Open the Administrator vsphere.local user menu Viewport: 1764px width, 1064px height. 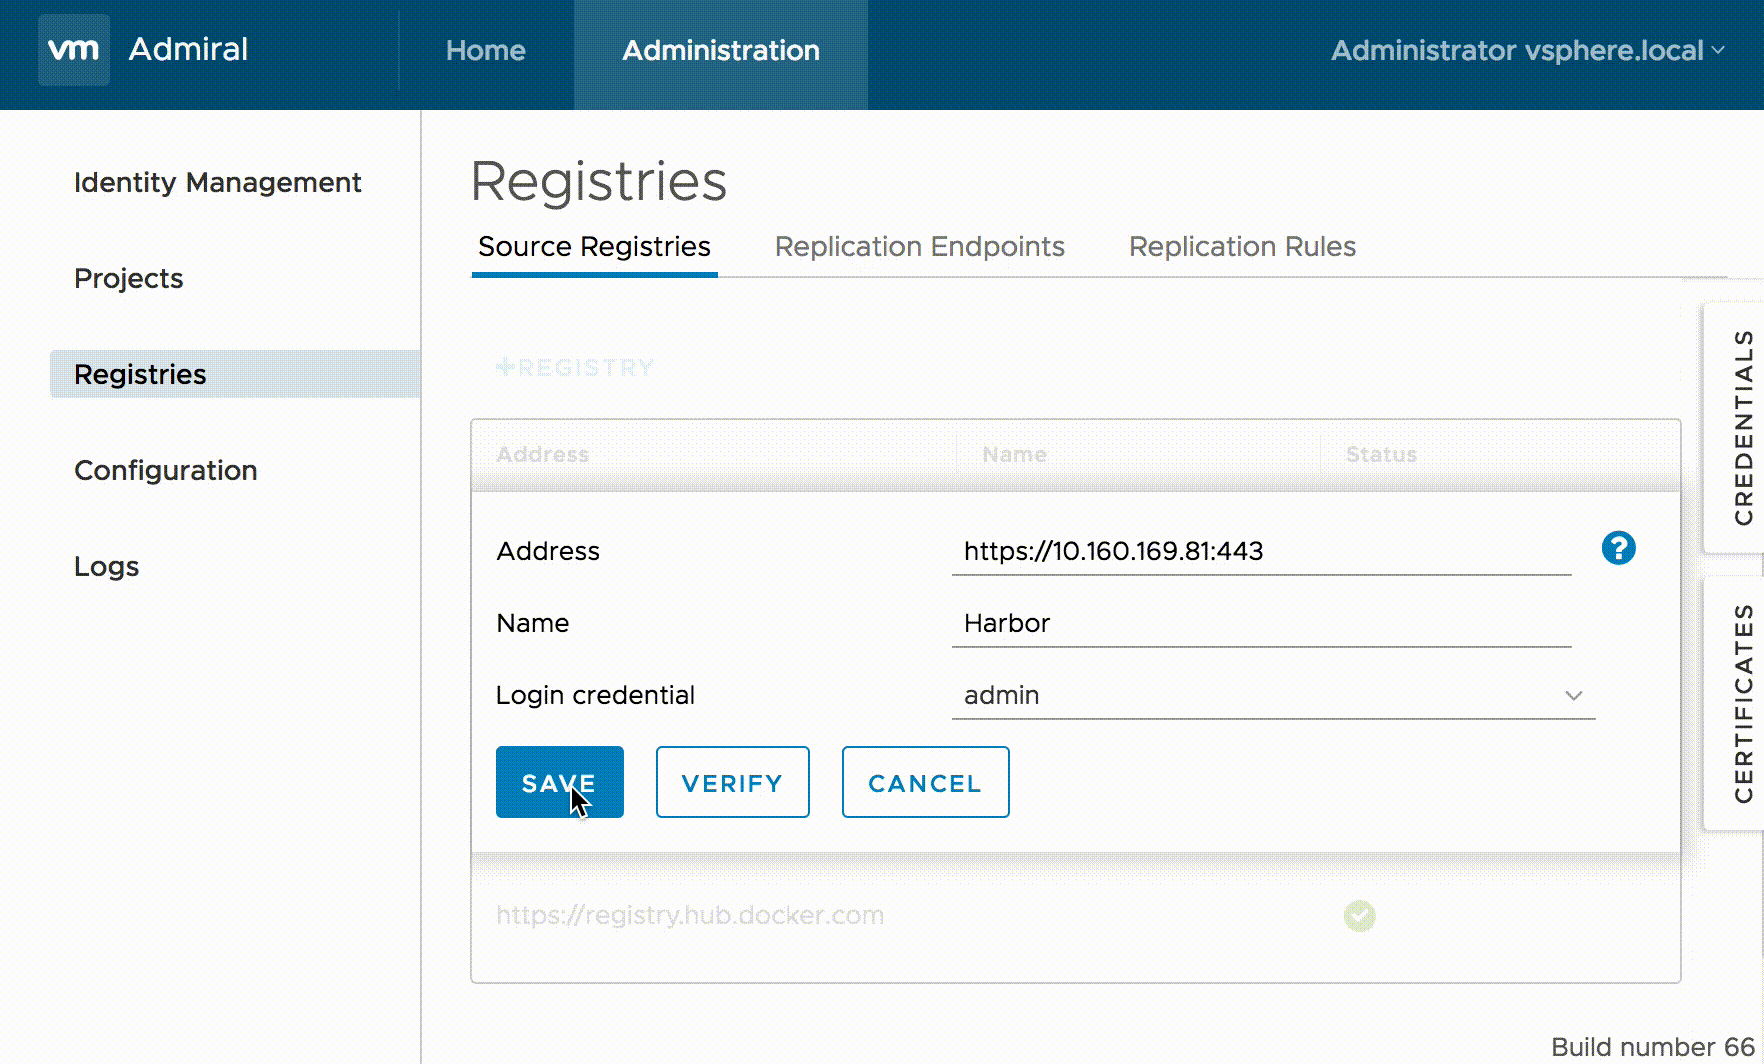click(1527, 51)
